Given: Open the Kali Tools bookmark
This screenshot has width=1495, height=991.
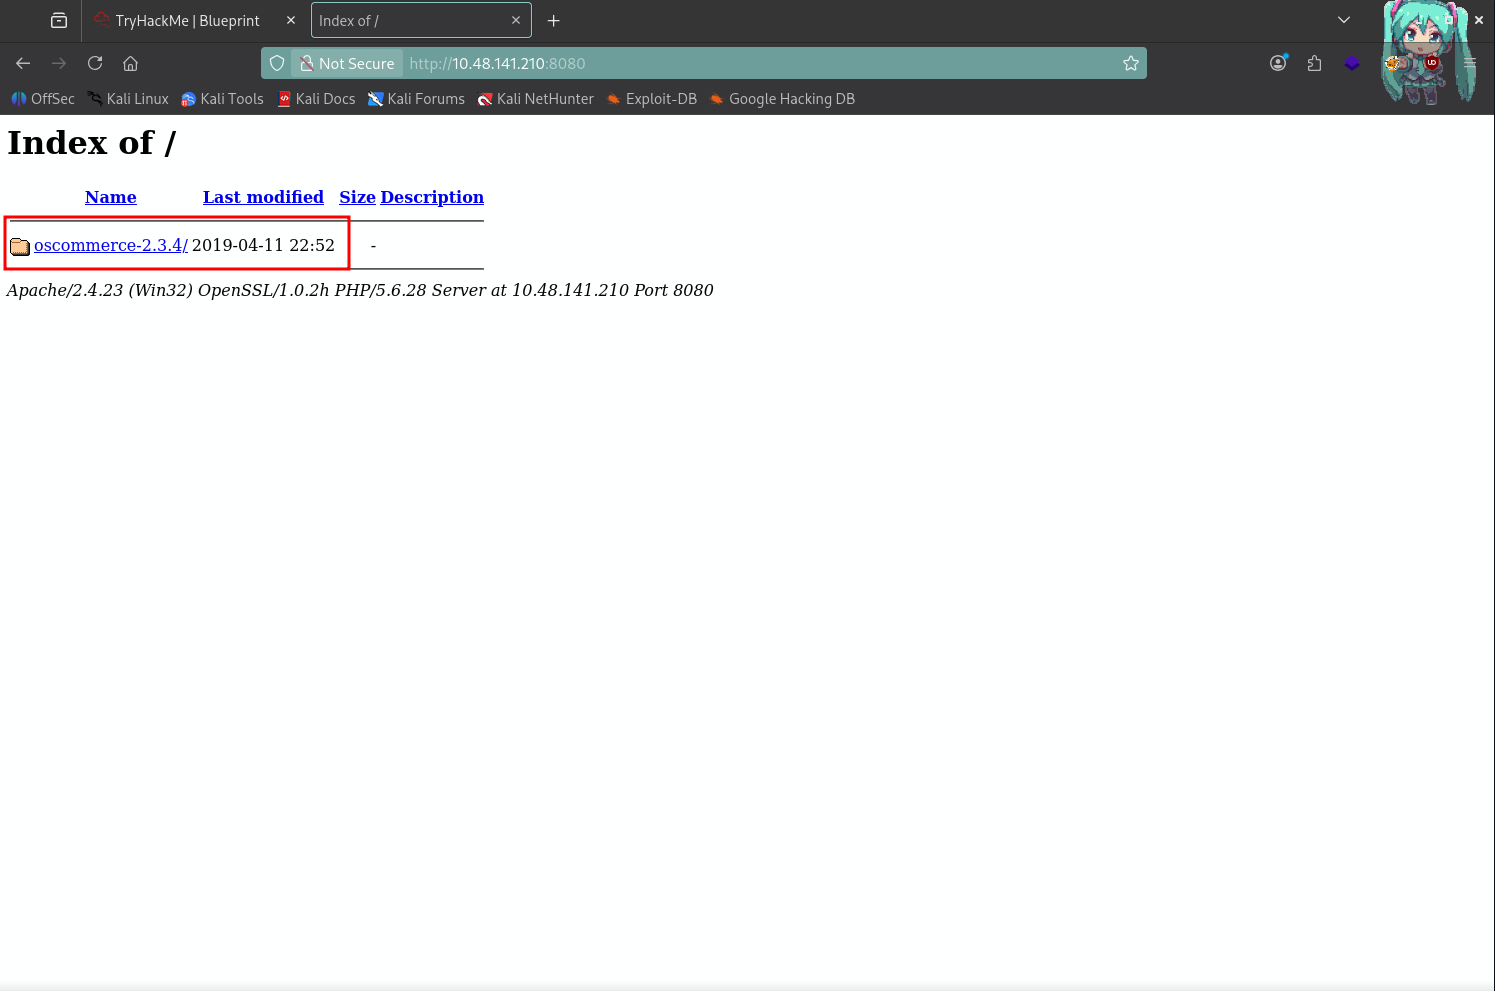Looking at the screenshot, I should [222, 99].
